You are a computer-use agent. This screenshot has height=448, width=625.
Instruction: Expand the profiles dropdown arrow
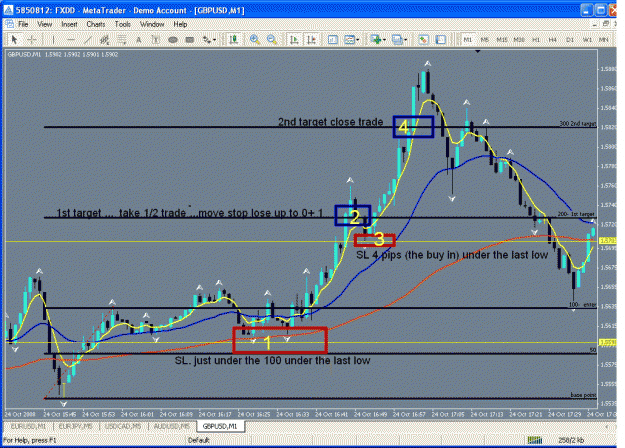[406, 40]
